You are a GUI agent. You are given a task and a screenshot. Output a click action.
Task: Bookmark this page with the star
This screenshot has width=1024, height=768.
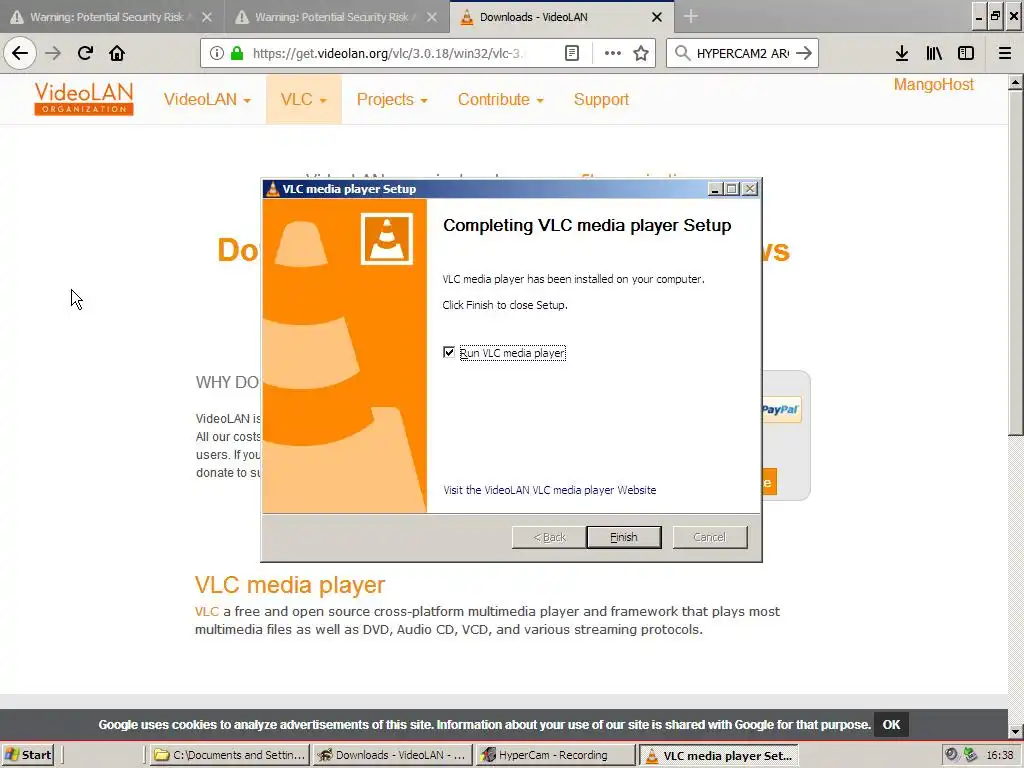(641, 53)
